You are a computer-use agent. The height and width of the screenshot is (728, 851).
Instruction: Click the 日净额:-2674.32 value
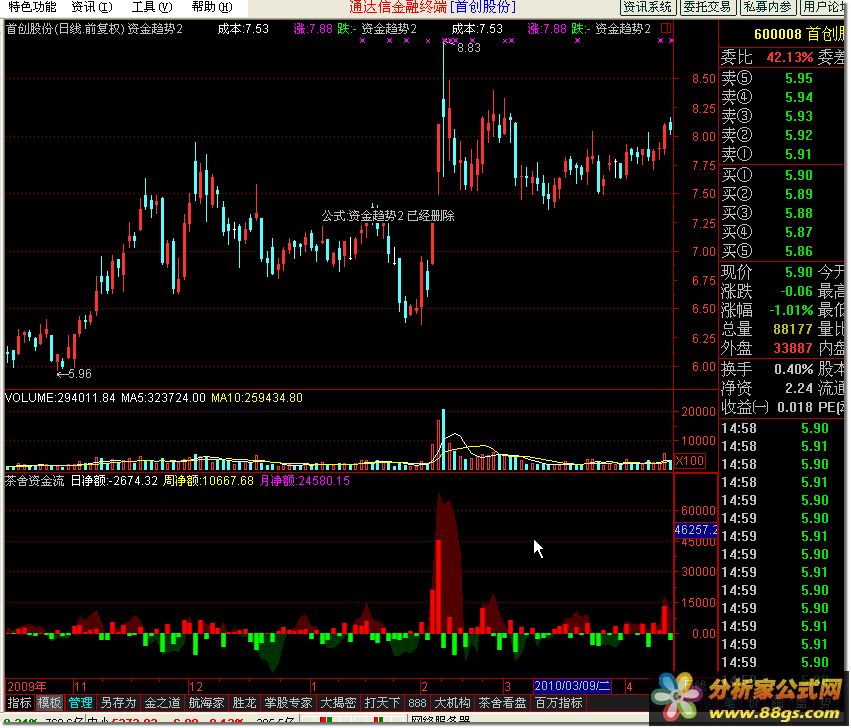(114, 480)
